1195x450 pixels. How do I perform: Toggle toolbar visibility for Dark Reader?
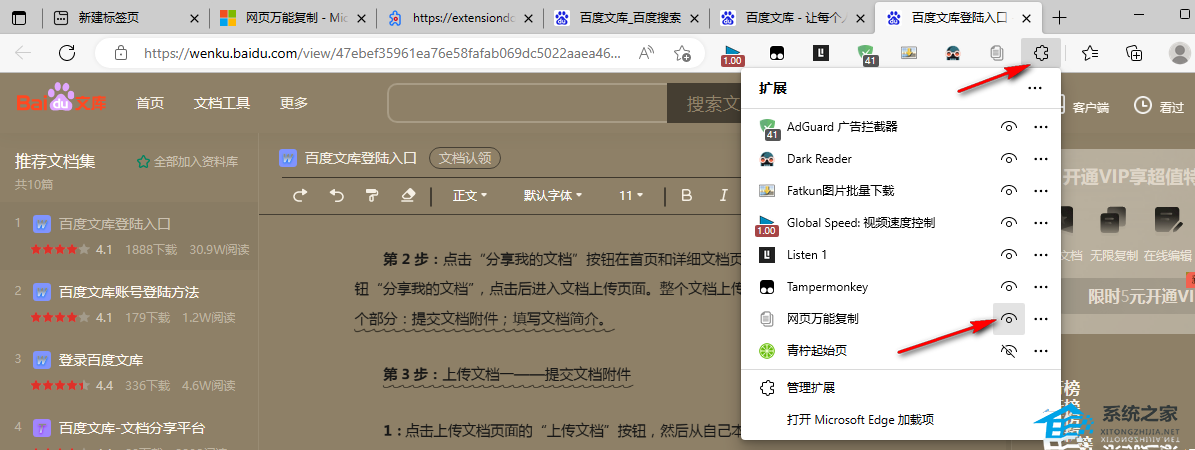[1009, 159]
